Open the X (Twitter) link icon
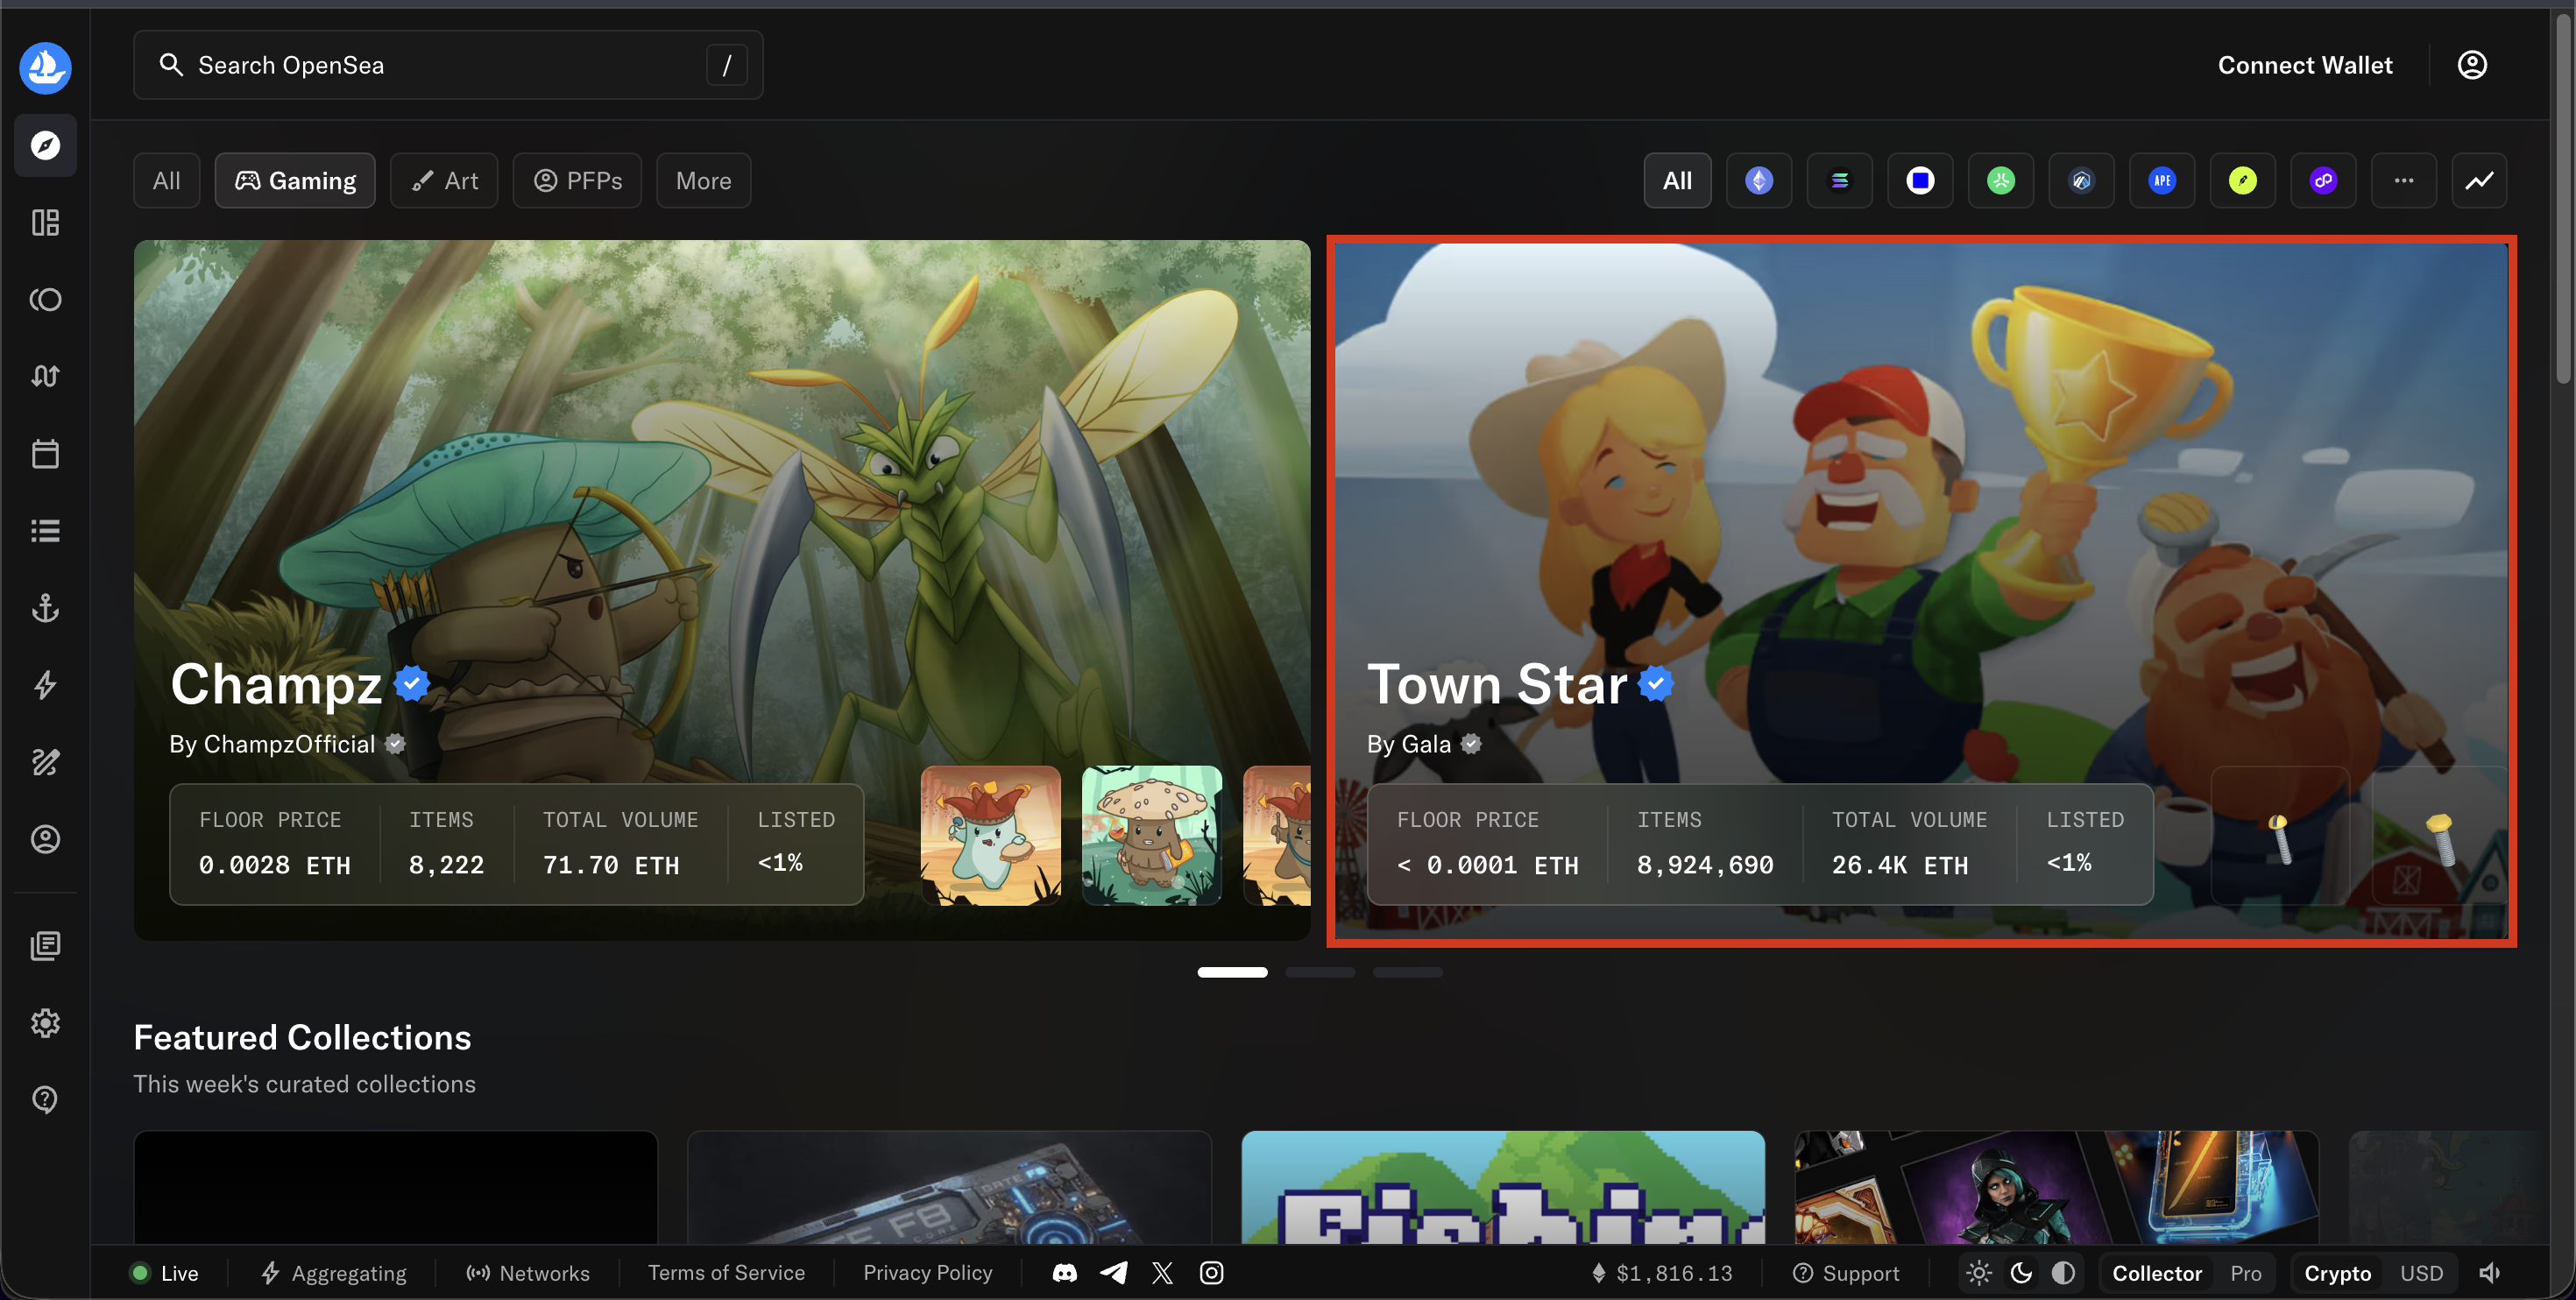 point(1162,1273)
